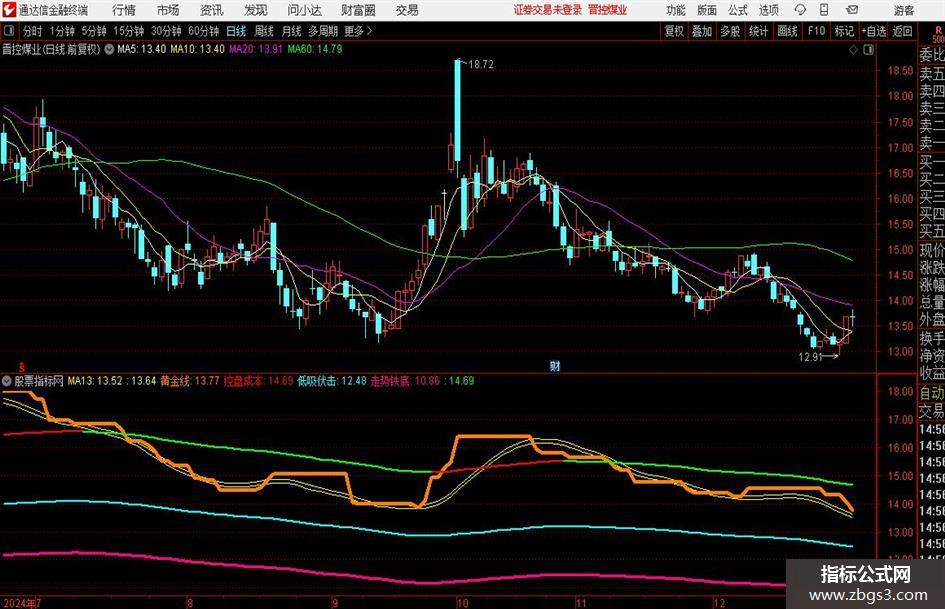Image resolution: width=945 pixels, height=609 pixels.
Task: Click the 低吸伏击: 12.48 indicator value
Action: (x=332, y=381)
